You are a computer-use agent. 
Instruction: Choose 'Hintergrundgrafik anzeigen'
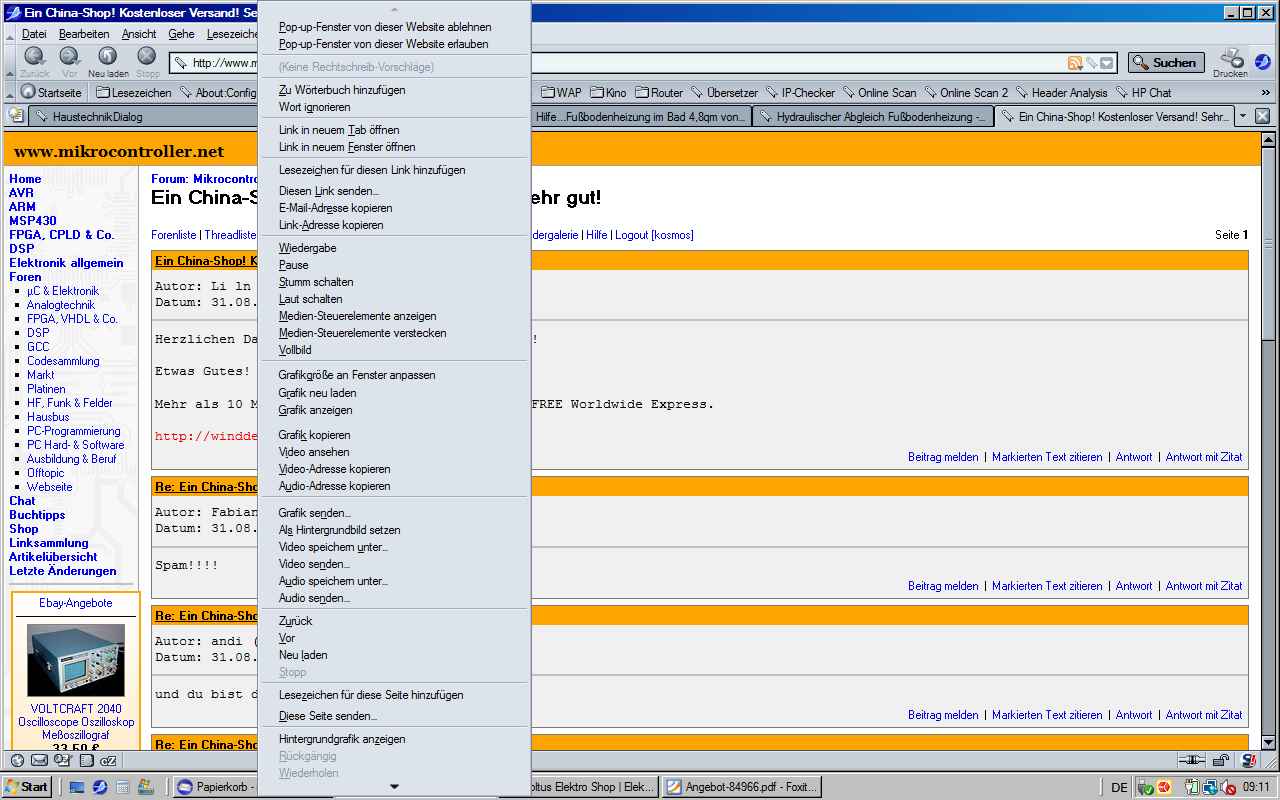(x=394, y=739)
